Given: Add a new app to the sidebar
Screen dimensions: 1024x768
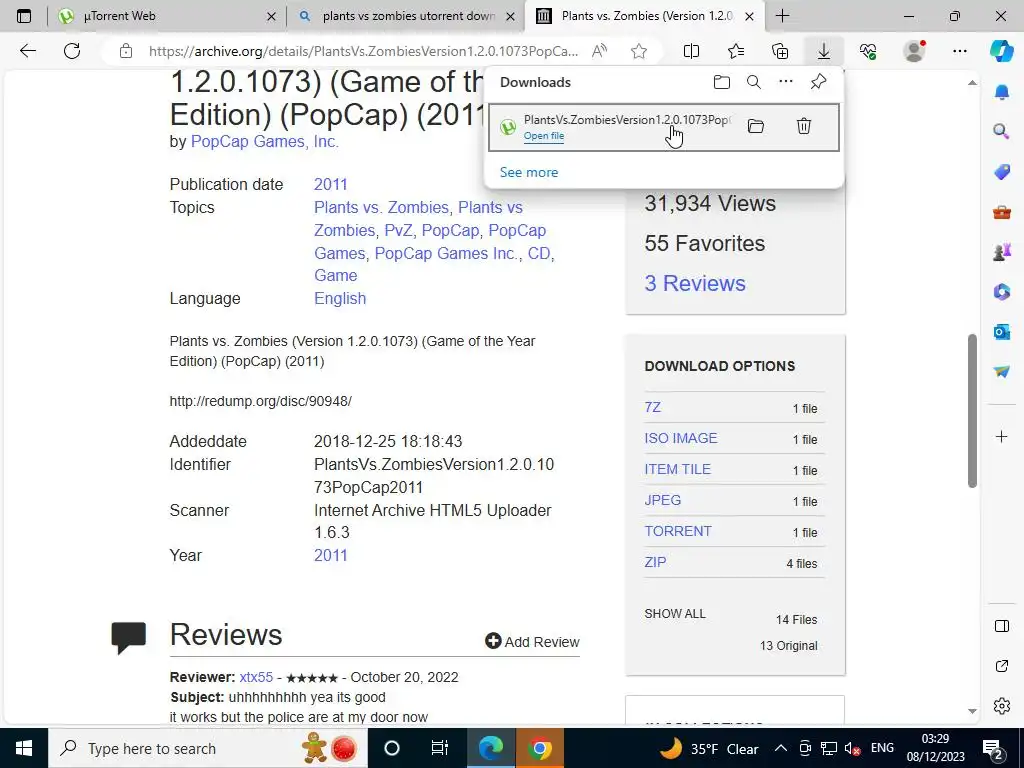Looking at the screenshot, I should [1002, 436].
